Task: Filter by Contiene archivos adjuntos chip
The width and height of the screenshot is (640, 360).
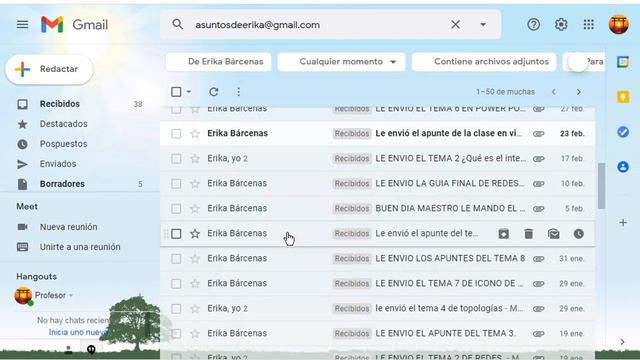Action: pyautogui.click(x=484, y=62)
